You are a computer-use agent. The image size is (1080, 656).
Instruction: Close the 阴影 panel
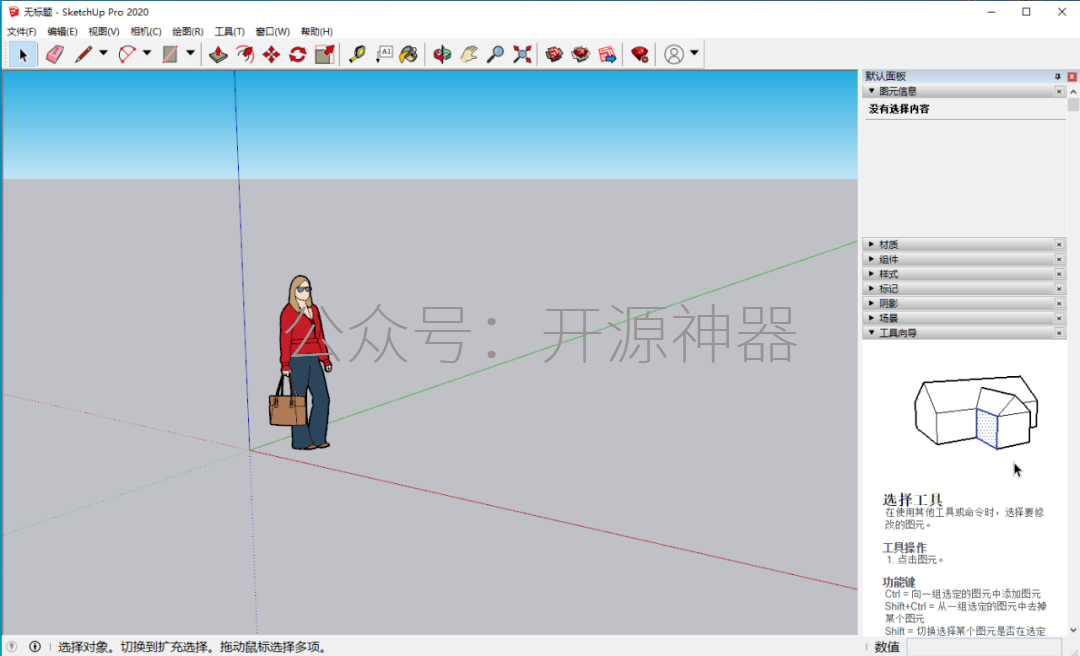coord(1059,303)
